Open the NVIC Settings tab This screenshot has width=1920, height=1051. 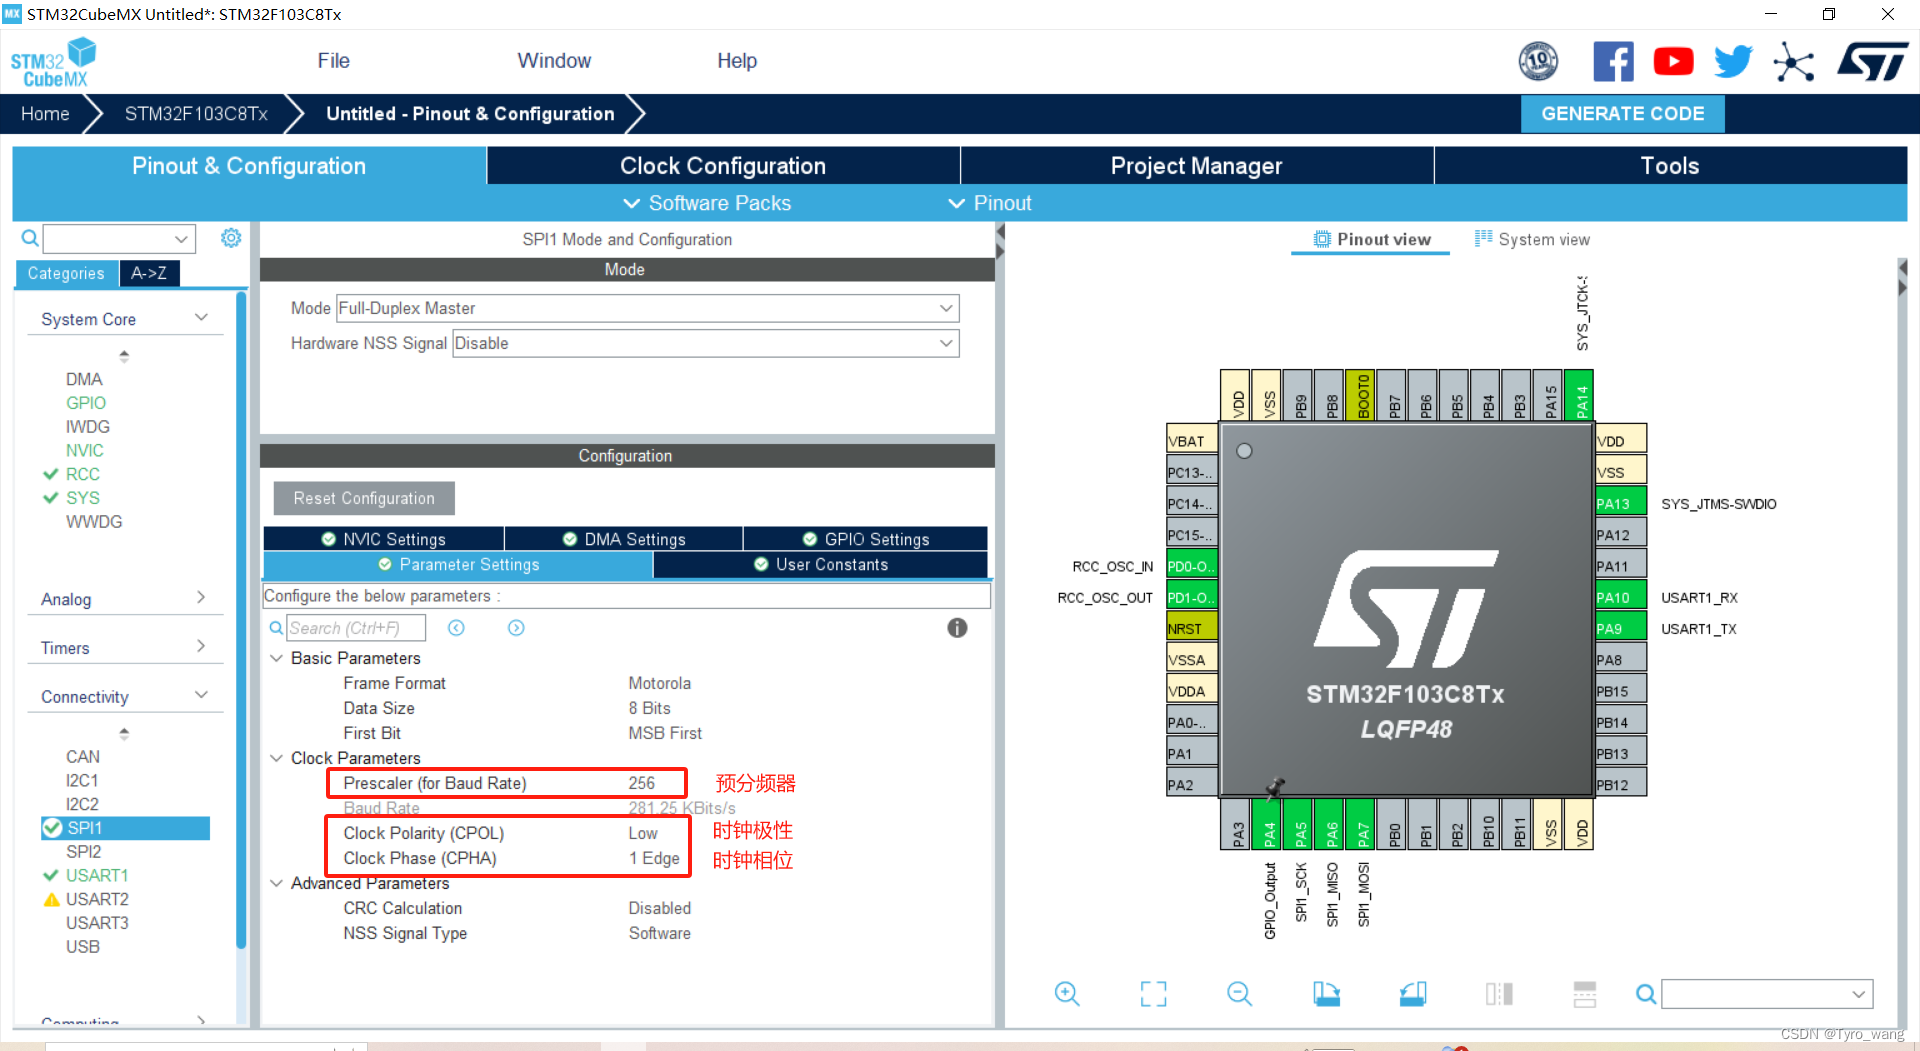[384, 539]
